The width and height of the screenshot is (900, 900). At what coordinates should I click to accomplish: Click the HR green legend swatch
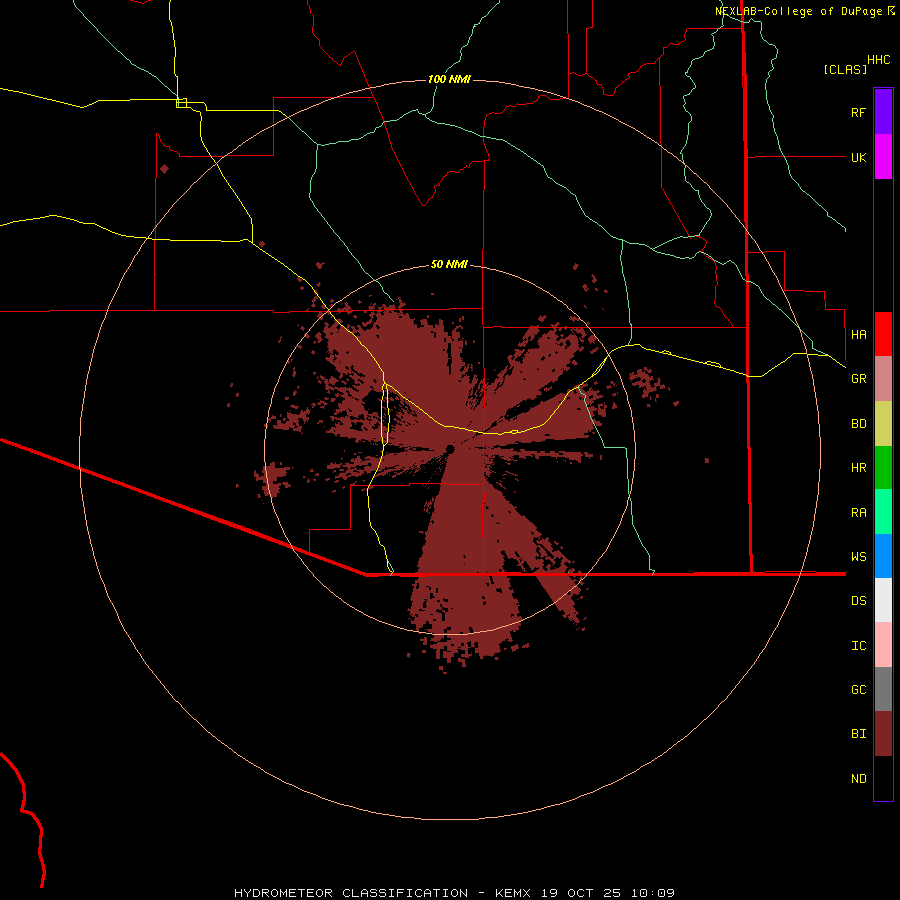point(883,468)
